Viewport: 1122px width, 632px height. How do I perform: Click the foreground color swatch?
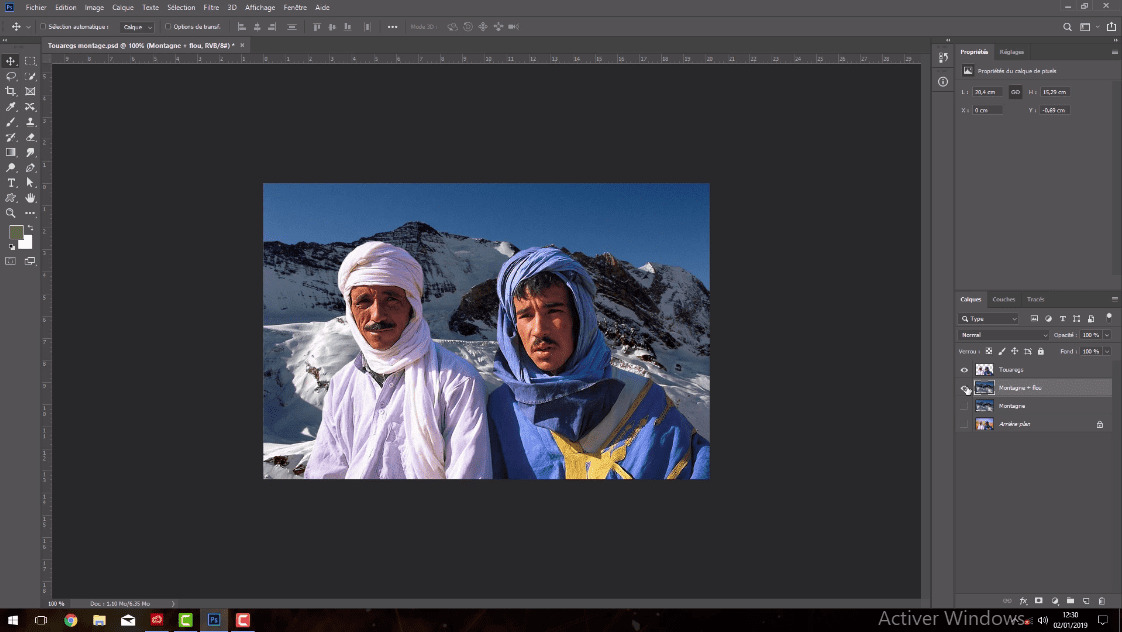click(16, 232)
